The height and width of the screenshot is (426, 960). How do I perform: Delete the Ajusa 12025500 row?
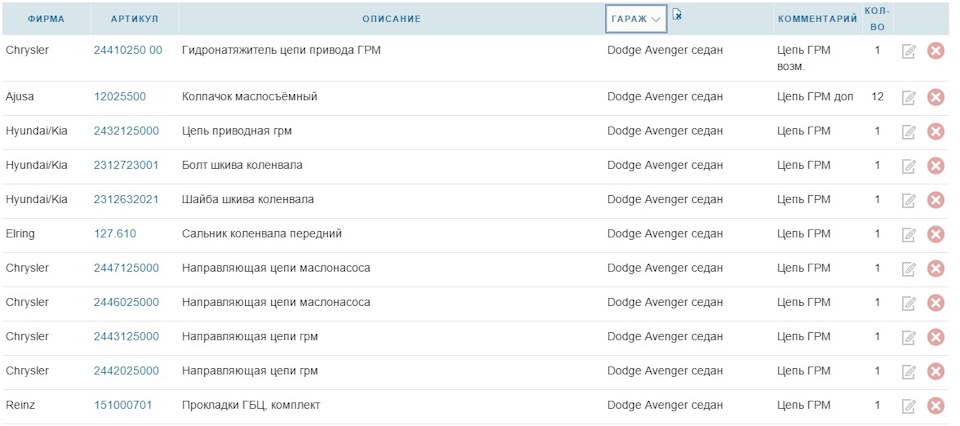(936, 97)
